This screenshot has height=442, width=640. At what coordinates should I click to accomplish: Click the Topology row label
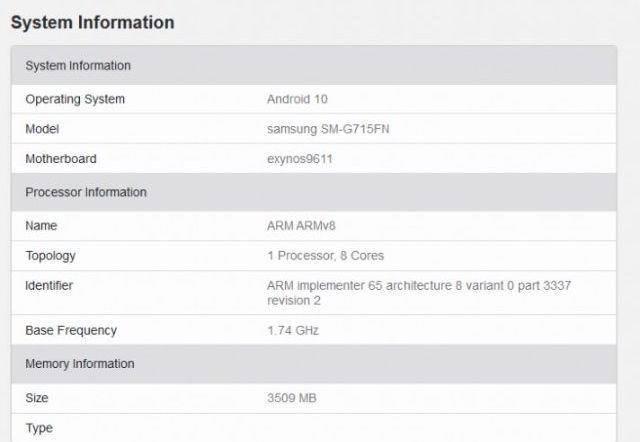51,256
